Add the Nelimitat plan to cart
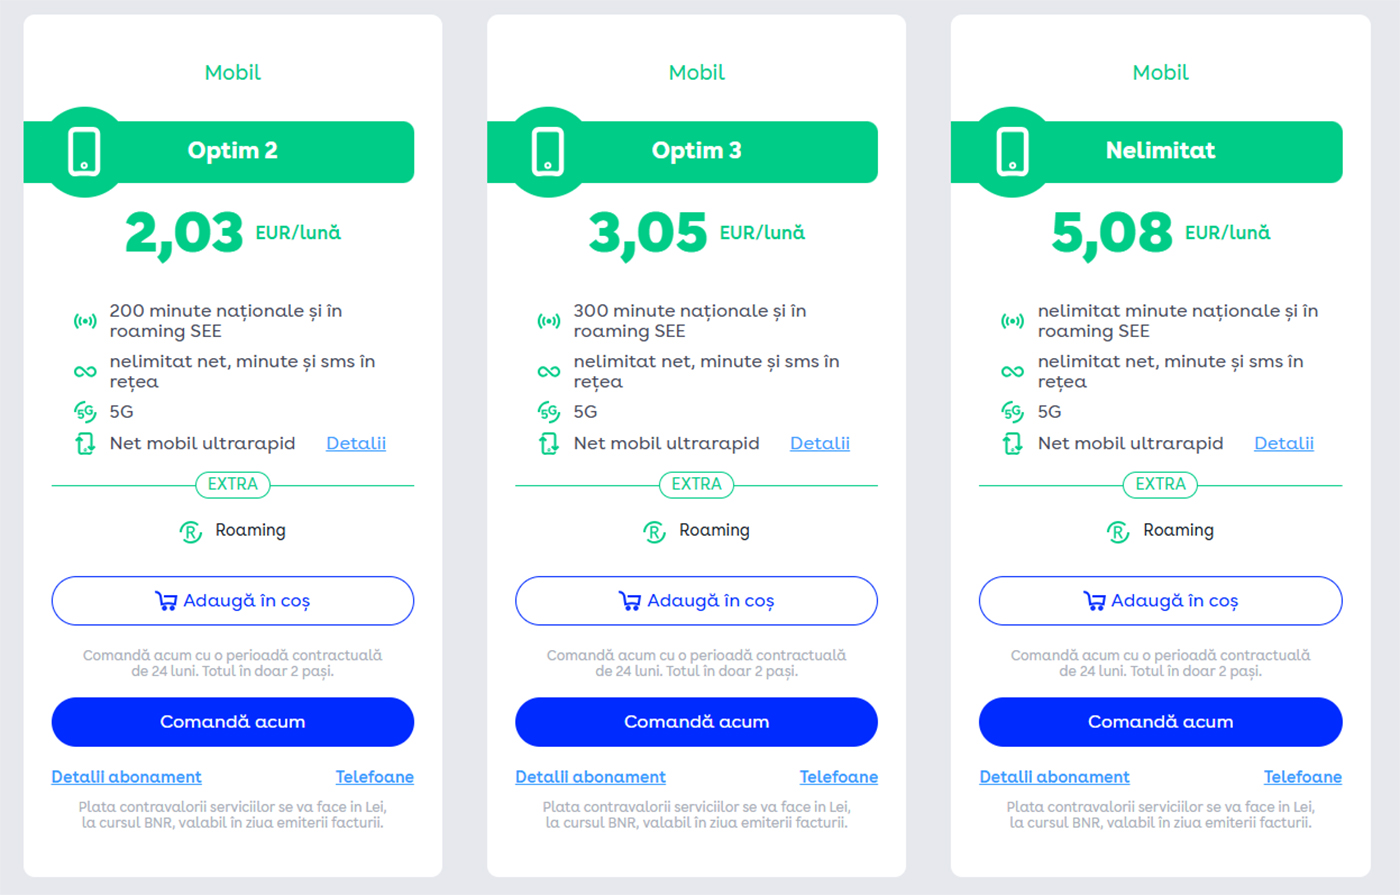 point(1160,601)
